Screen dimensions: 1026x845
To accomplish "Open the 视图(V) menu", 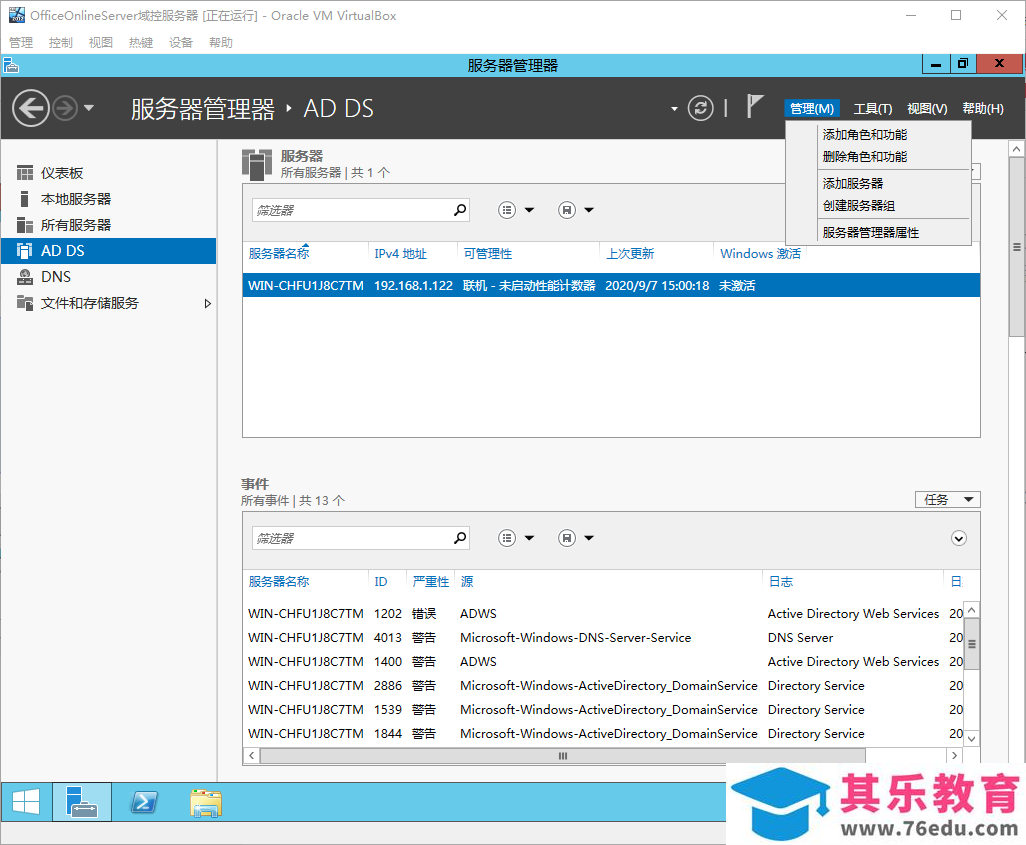I will (927, 109).
